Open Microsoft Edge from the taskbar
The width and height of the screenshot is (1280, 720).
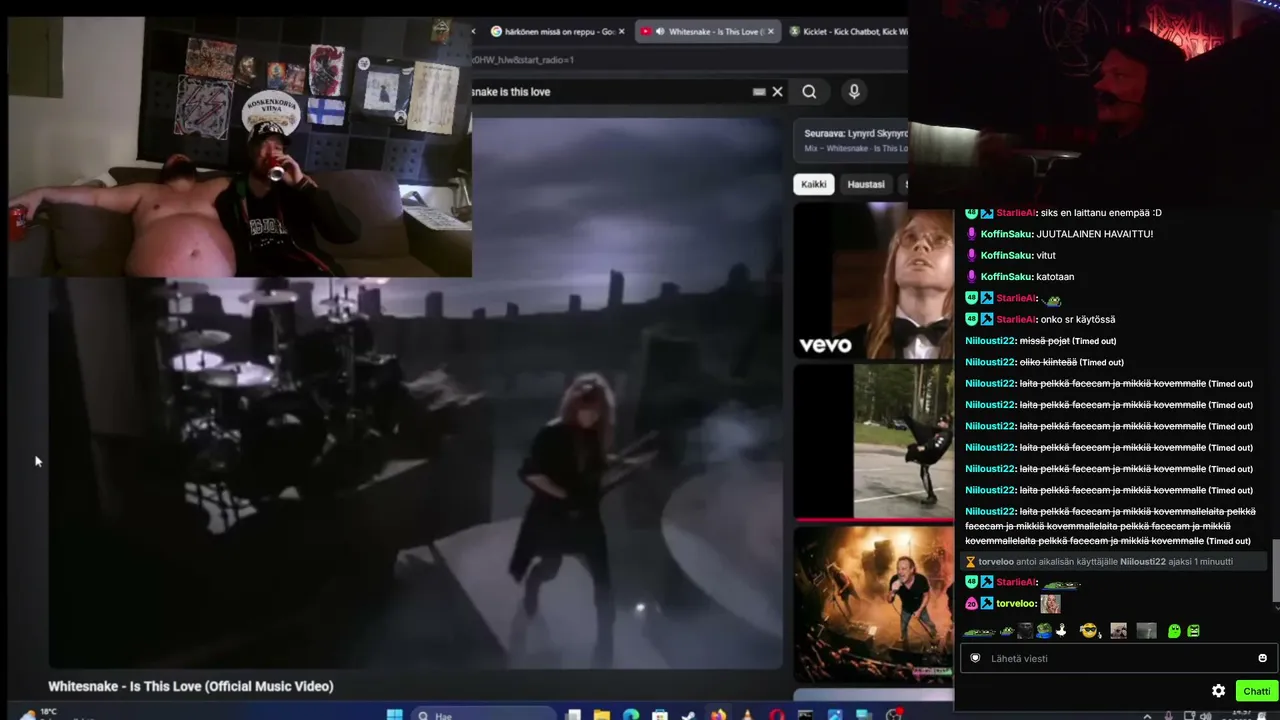coord(631,715)
